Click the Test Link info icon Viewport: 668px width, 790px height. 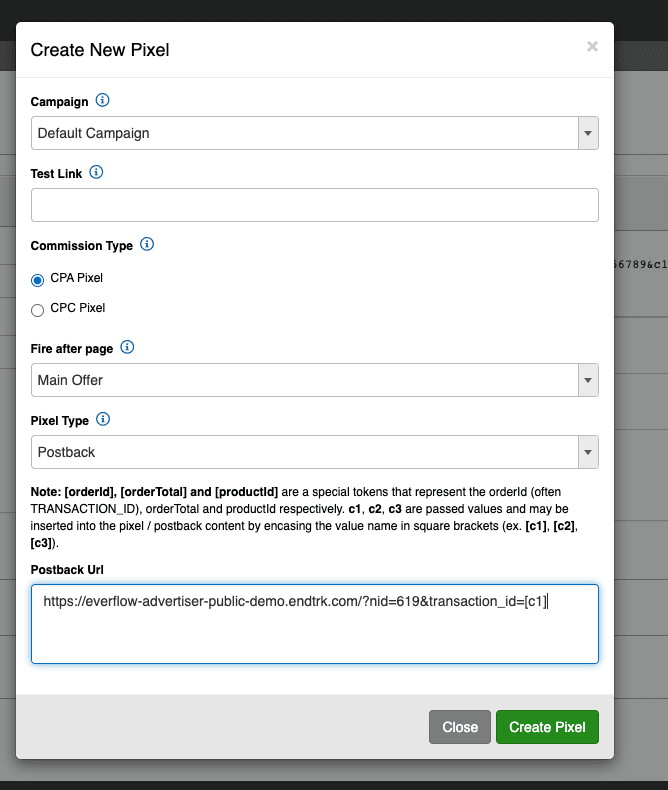(x=96, y=172)
